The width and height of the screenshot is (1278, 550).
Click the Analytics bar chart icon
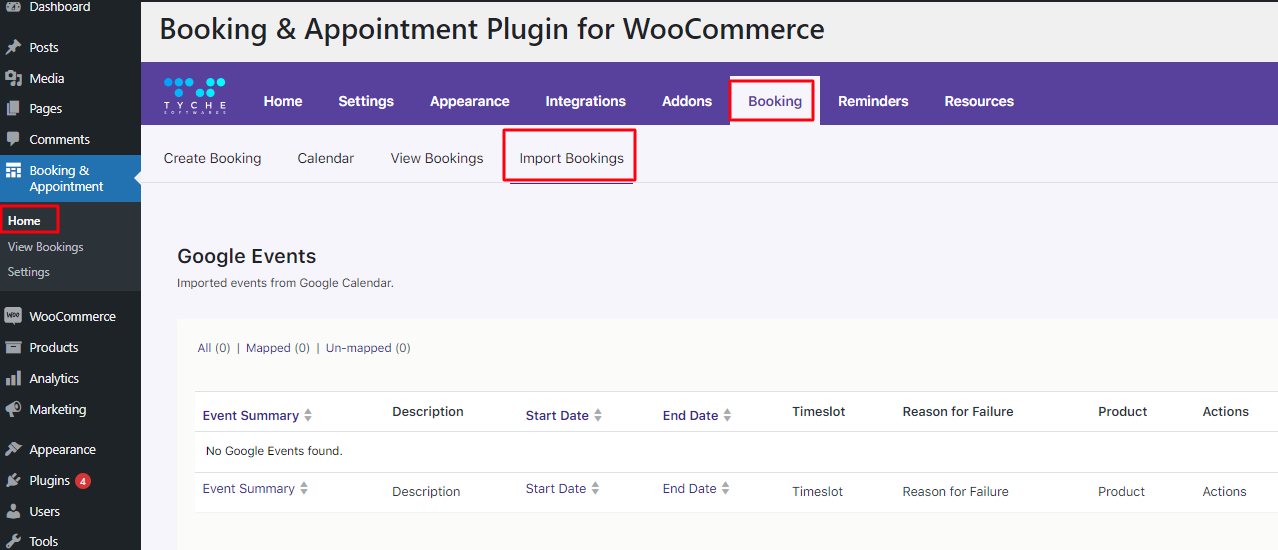click(13, 378)
